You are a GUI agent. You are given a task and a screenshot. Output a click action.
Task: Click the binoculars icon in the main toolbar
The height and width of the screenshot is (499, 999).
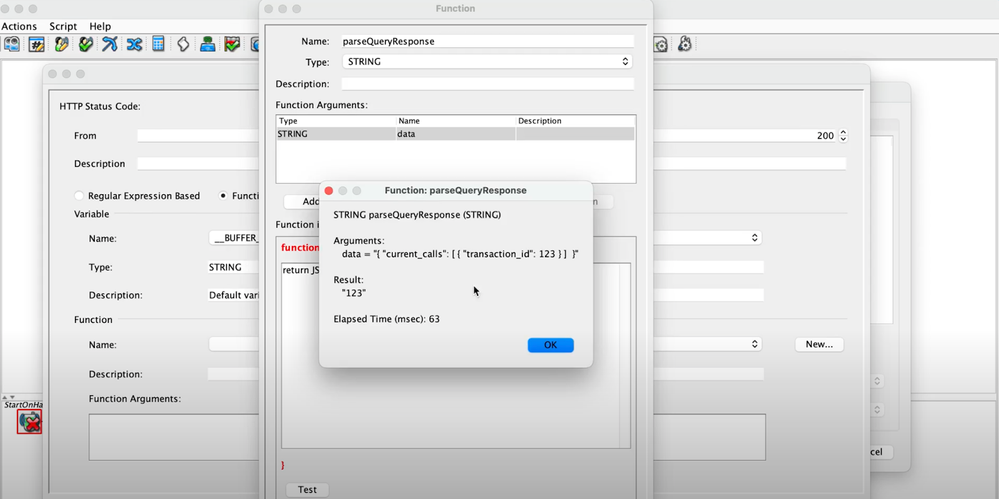pyautogui.click(x=11, y=44)
